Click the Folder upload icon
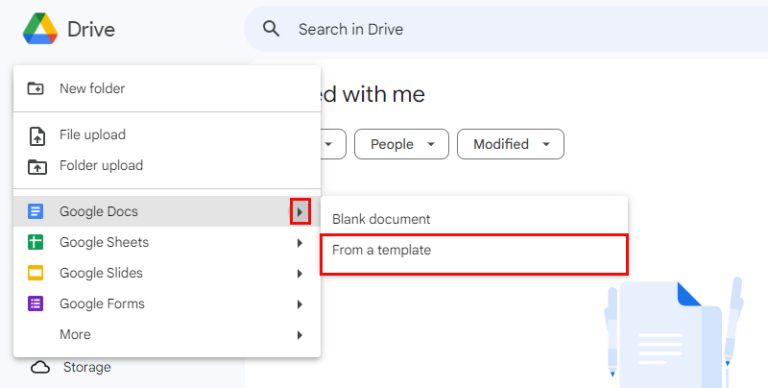The height and width of the screenshot is (388, 768). (37, 167)
